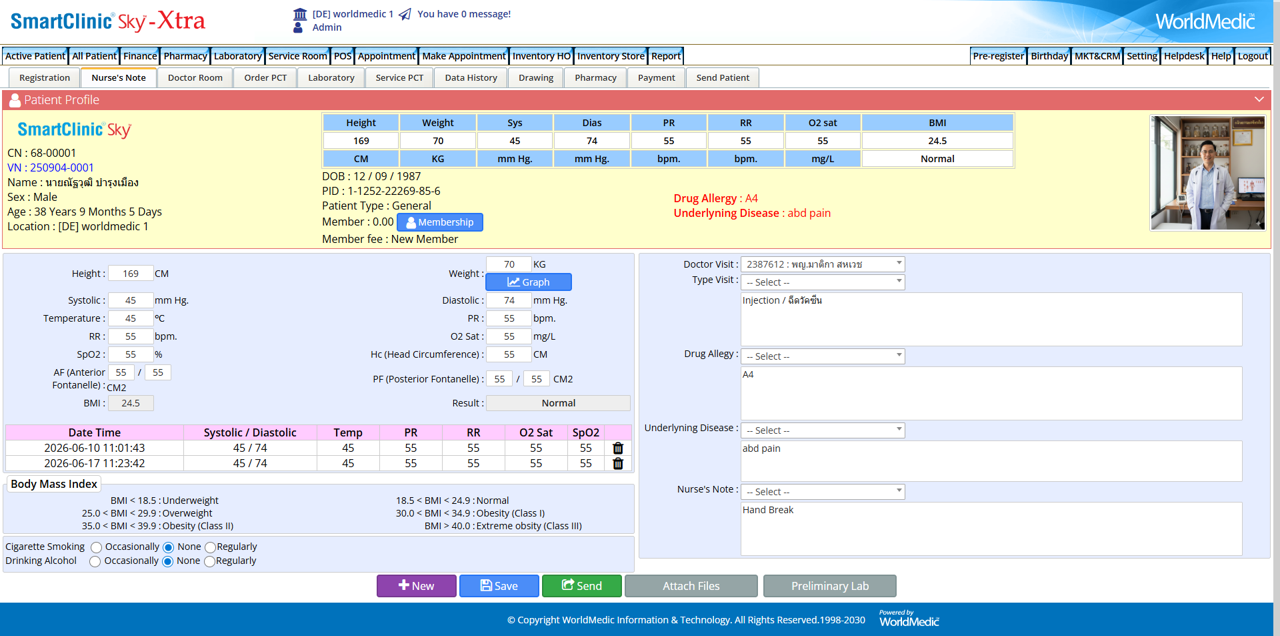1280x636 pixels.
Task: Open the Service PCT tab
Action: pos(399,77)
